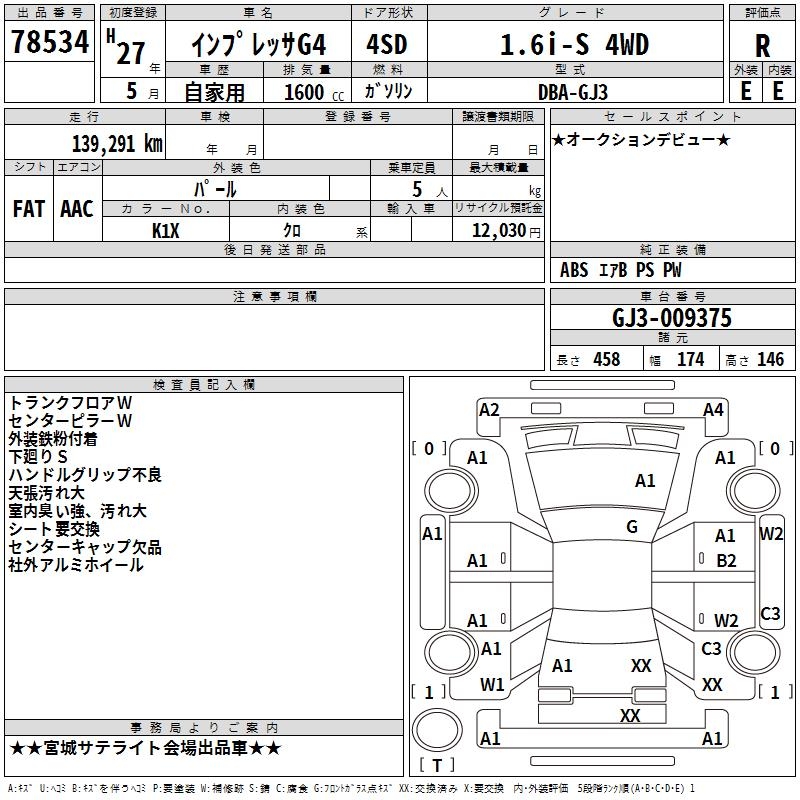Click the W1 rear-left quarter mark
Viewport: 800px width, 800px height.
click(492, 685)
